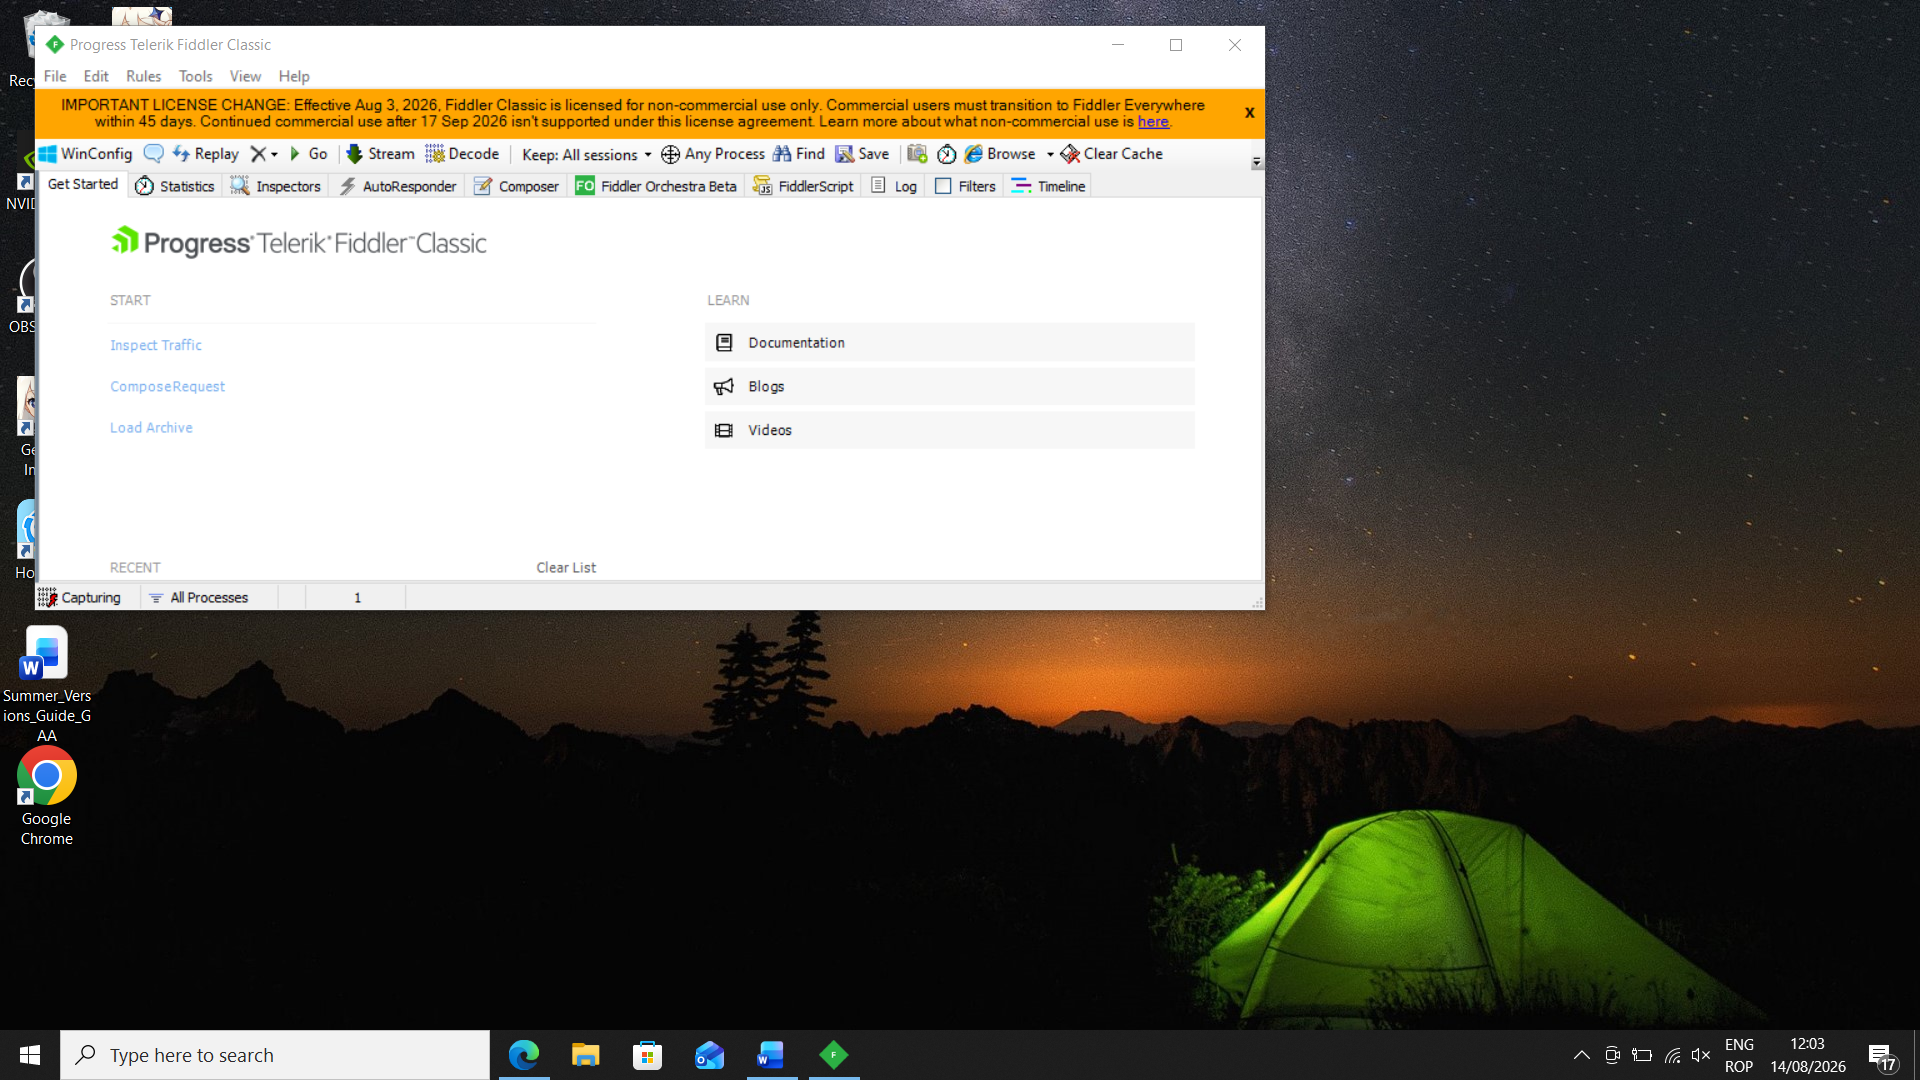Image resolution: width=1920 pixels, height=1080 pixels.
Task: Switch to the Timeline tab
Action: tap(1048, 186)
